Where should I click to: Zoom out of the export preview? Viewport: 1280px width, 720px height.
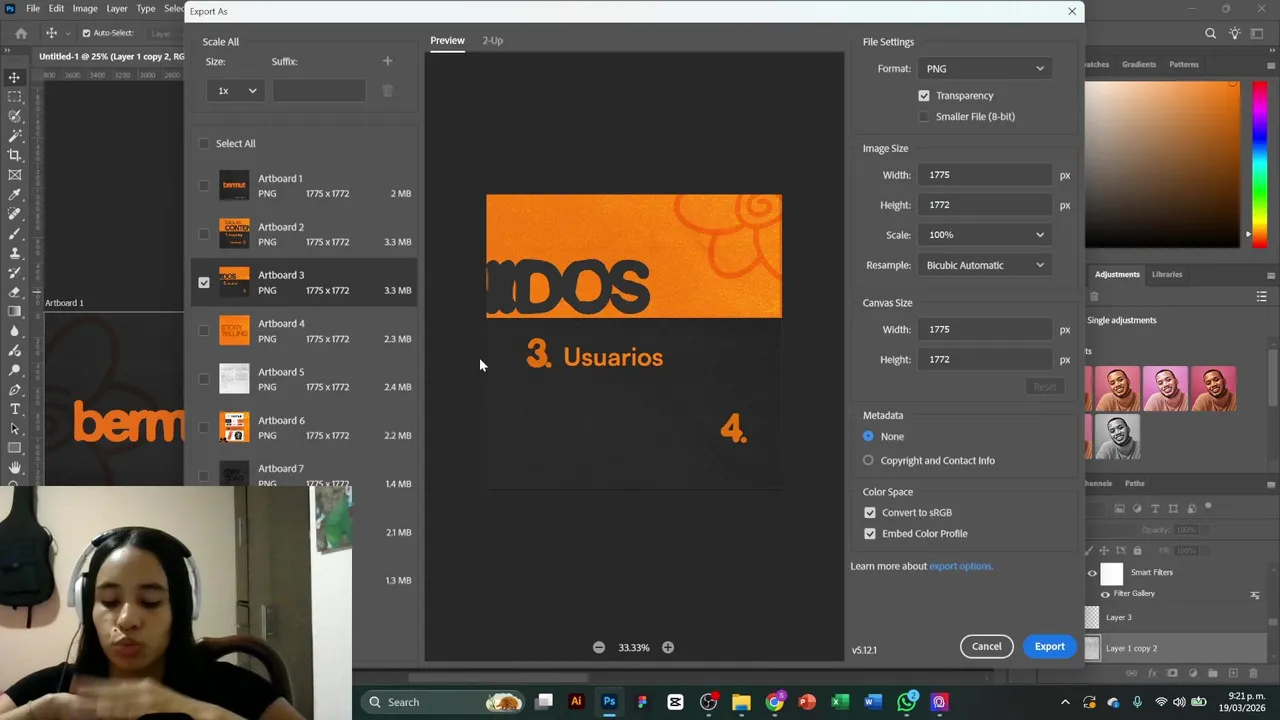coord(599,647)
